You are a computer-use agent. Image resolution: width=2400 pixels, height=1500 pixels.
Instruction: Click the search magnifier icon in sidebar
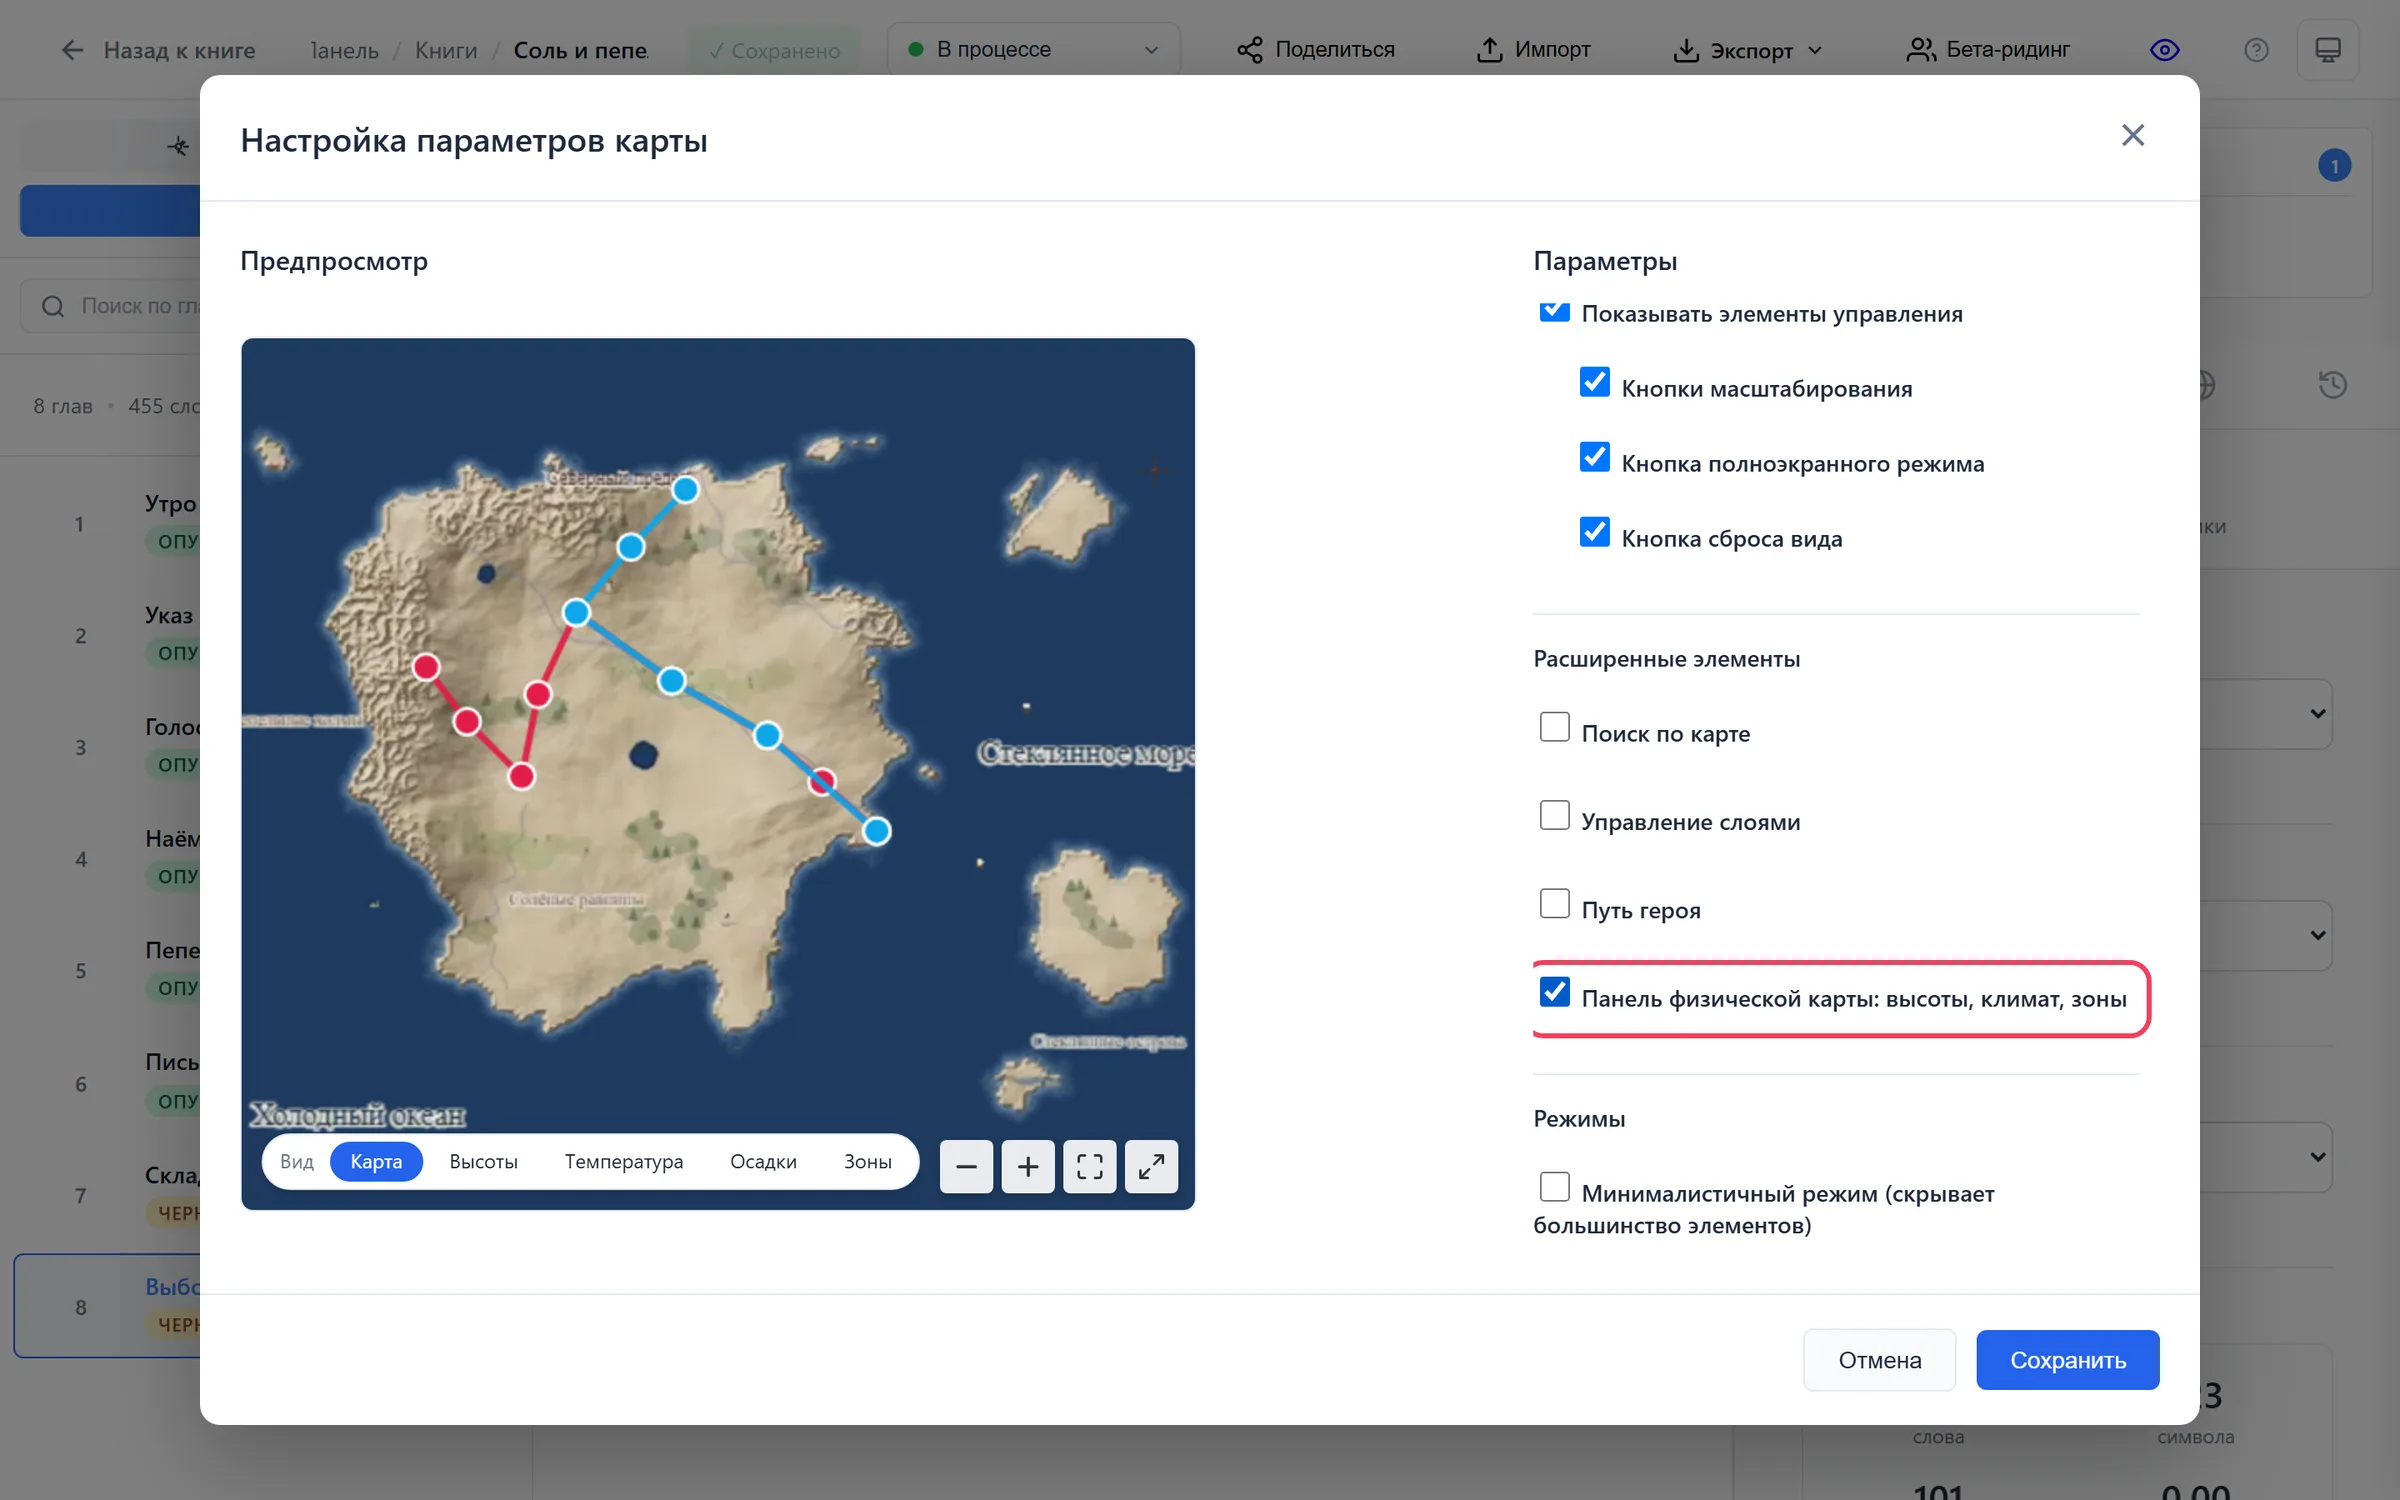[x=53, y=306]
